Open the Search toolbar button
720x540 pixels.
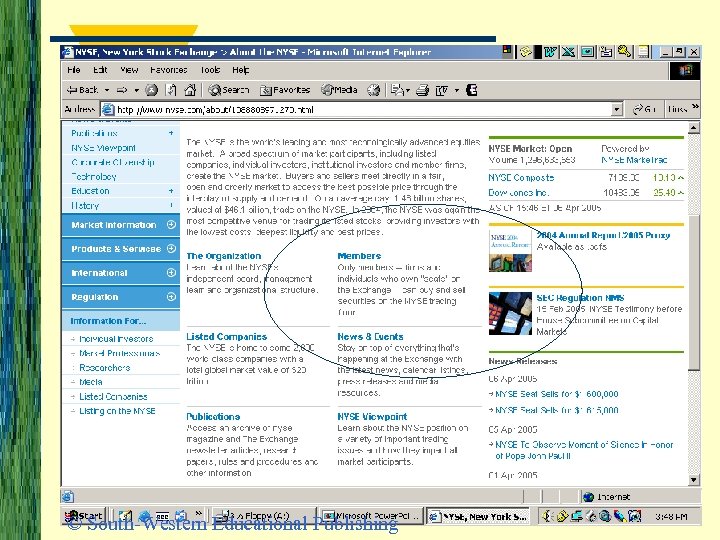pyautogui.click(x=229, y=90)
